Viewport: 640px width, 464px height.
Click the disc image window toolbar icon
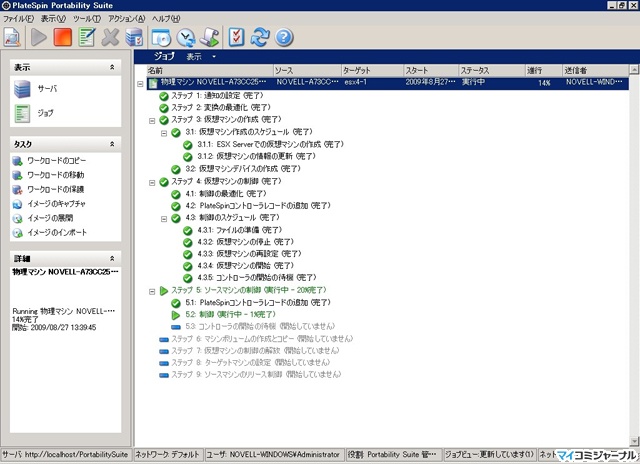[161, 37]
